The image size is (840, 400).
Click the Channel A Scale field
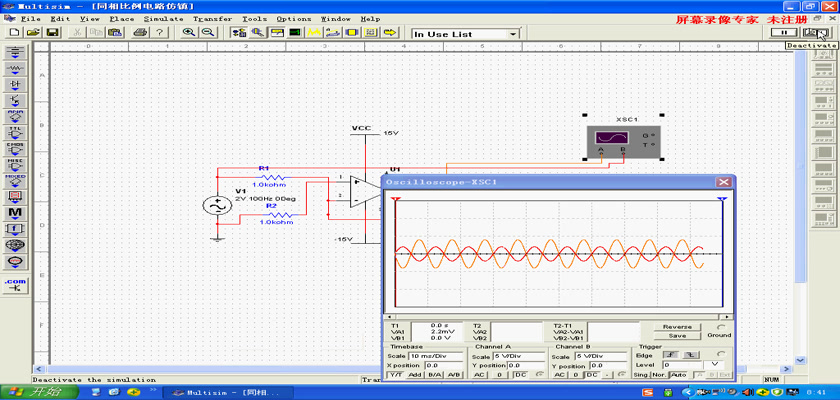[x=518, y=356]
